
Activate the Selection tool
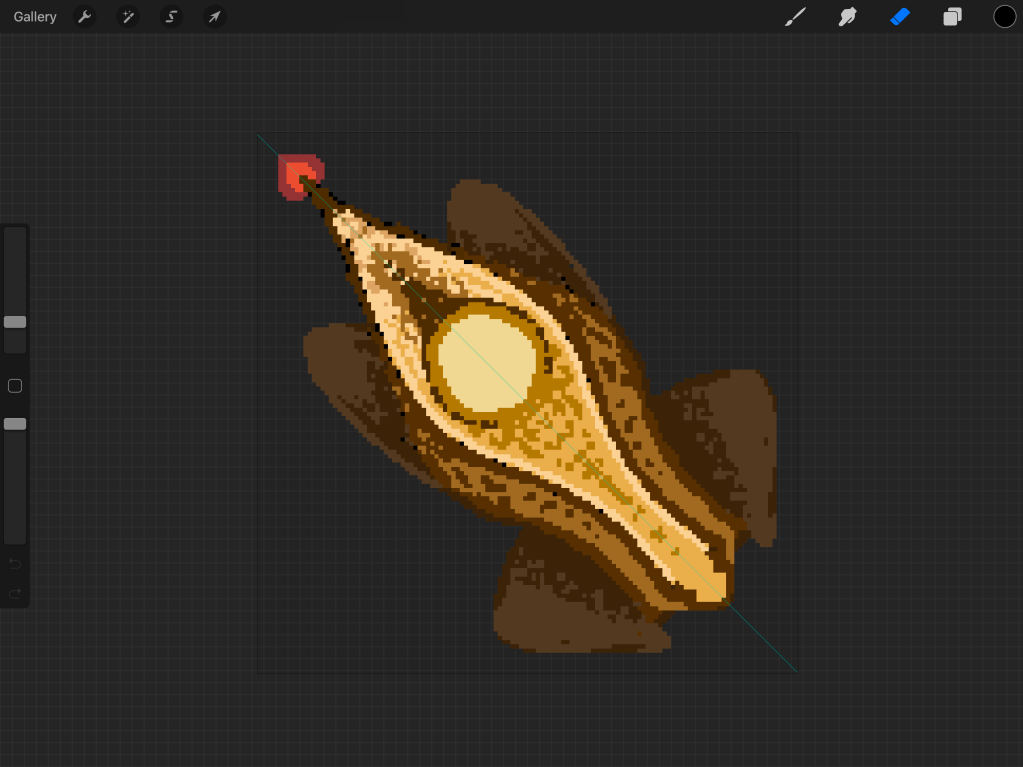coord(171,17)
